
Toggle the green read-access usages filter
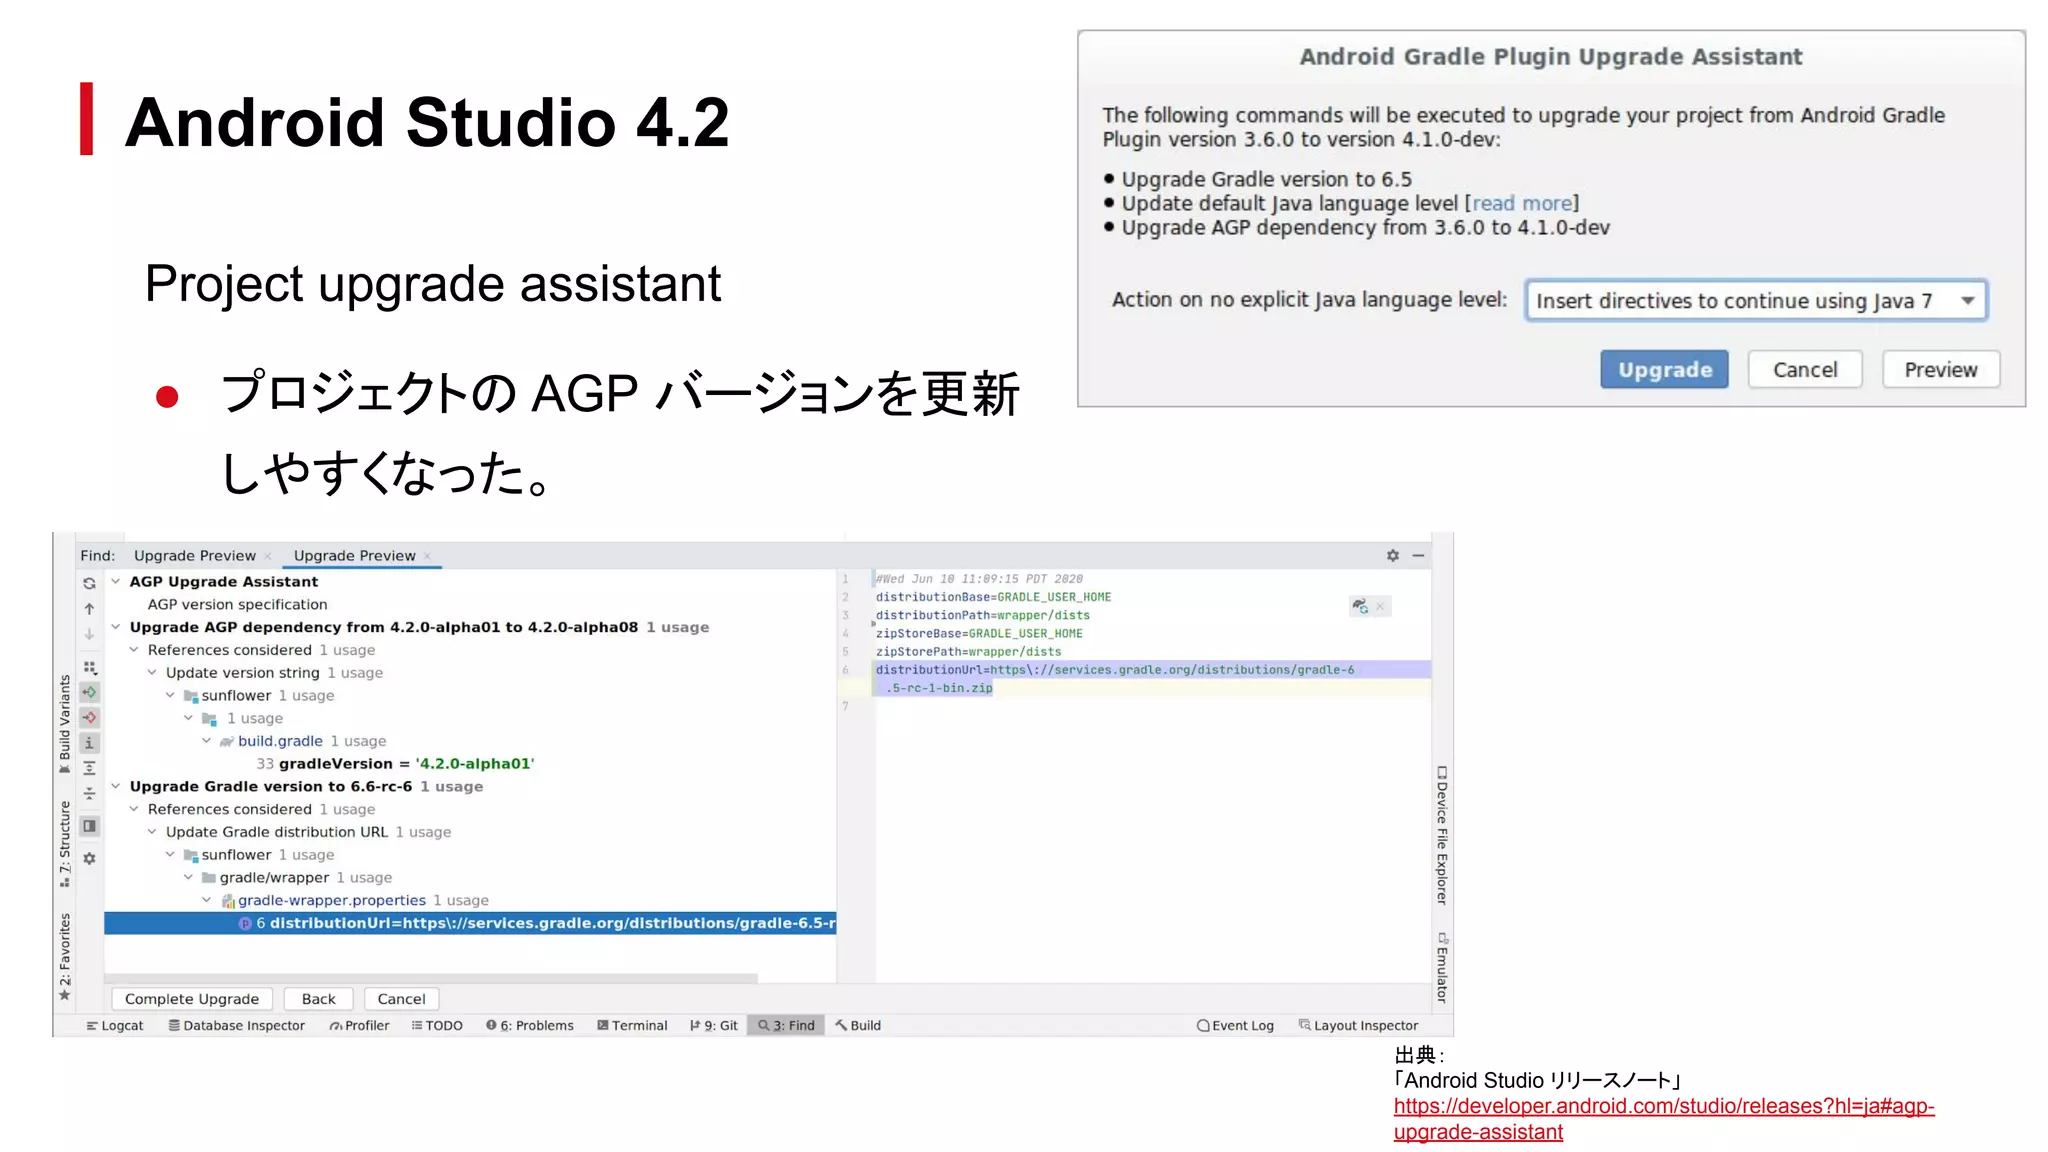(89, 692)
